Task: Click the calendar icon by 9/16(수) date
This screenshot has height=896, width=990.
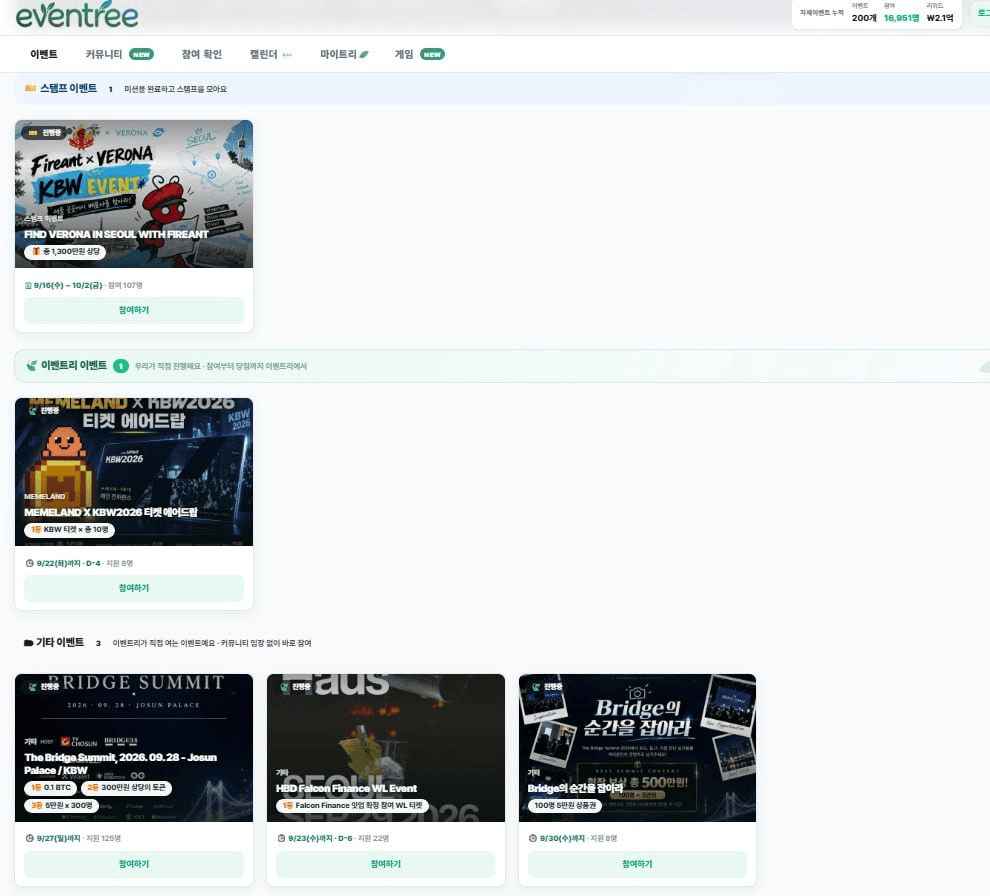Action: (28, 285)
